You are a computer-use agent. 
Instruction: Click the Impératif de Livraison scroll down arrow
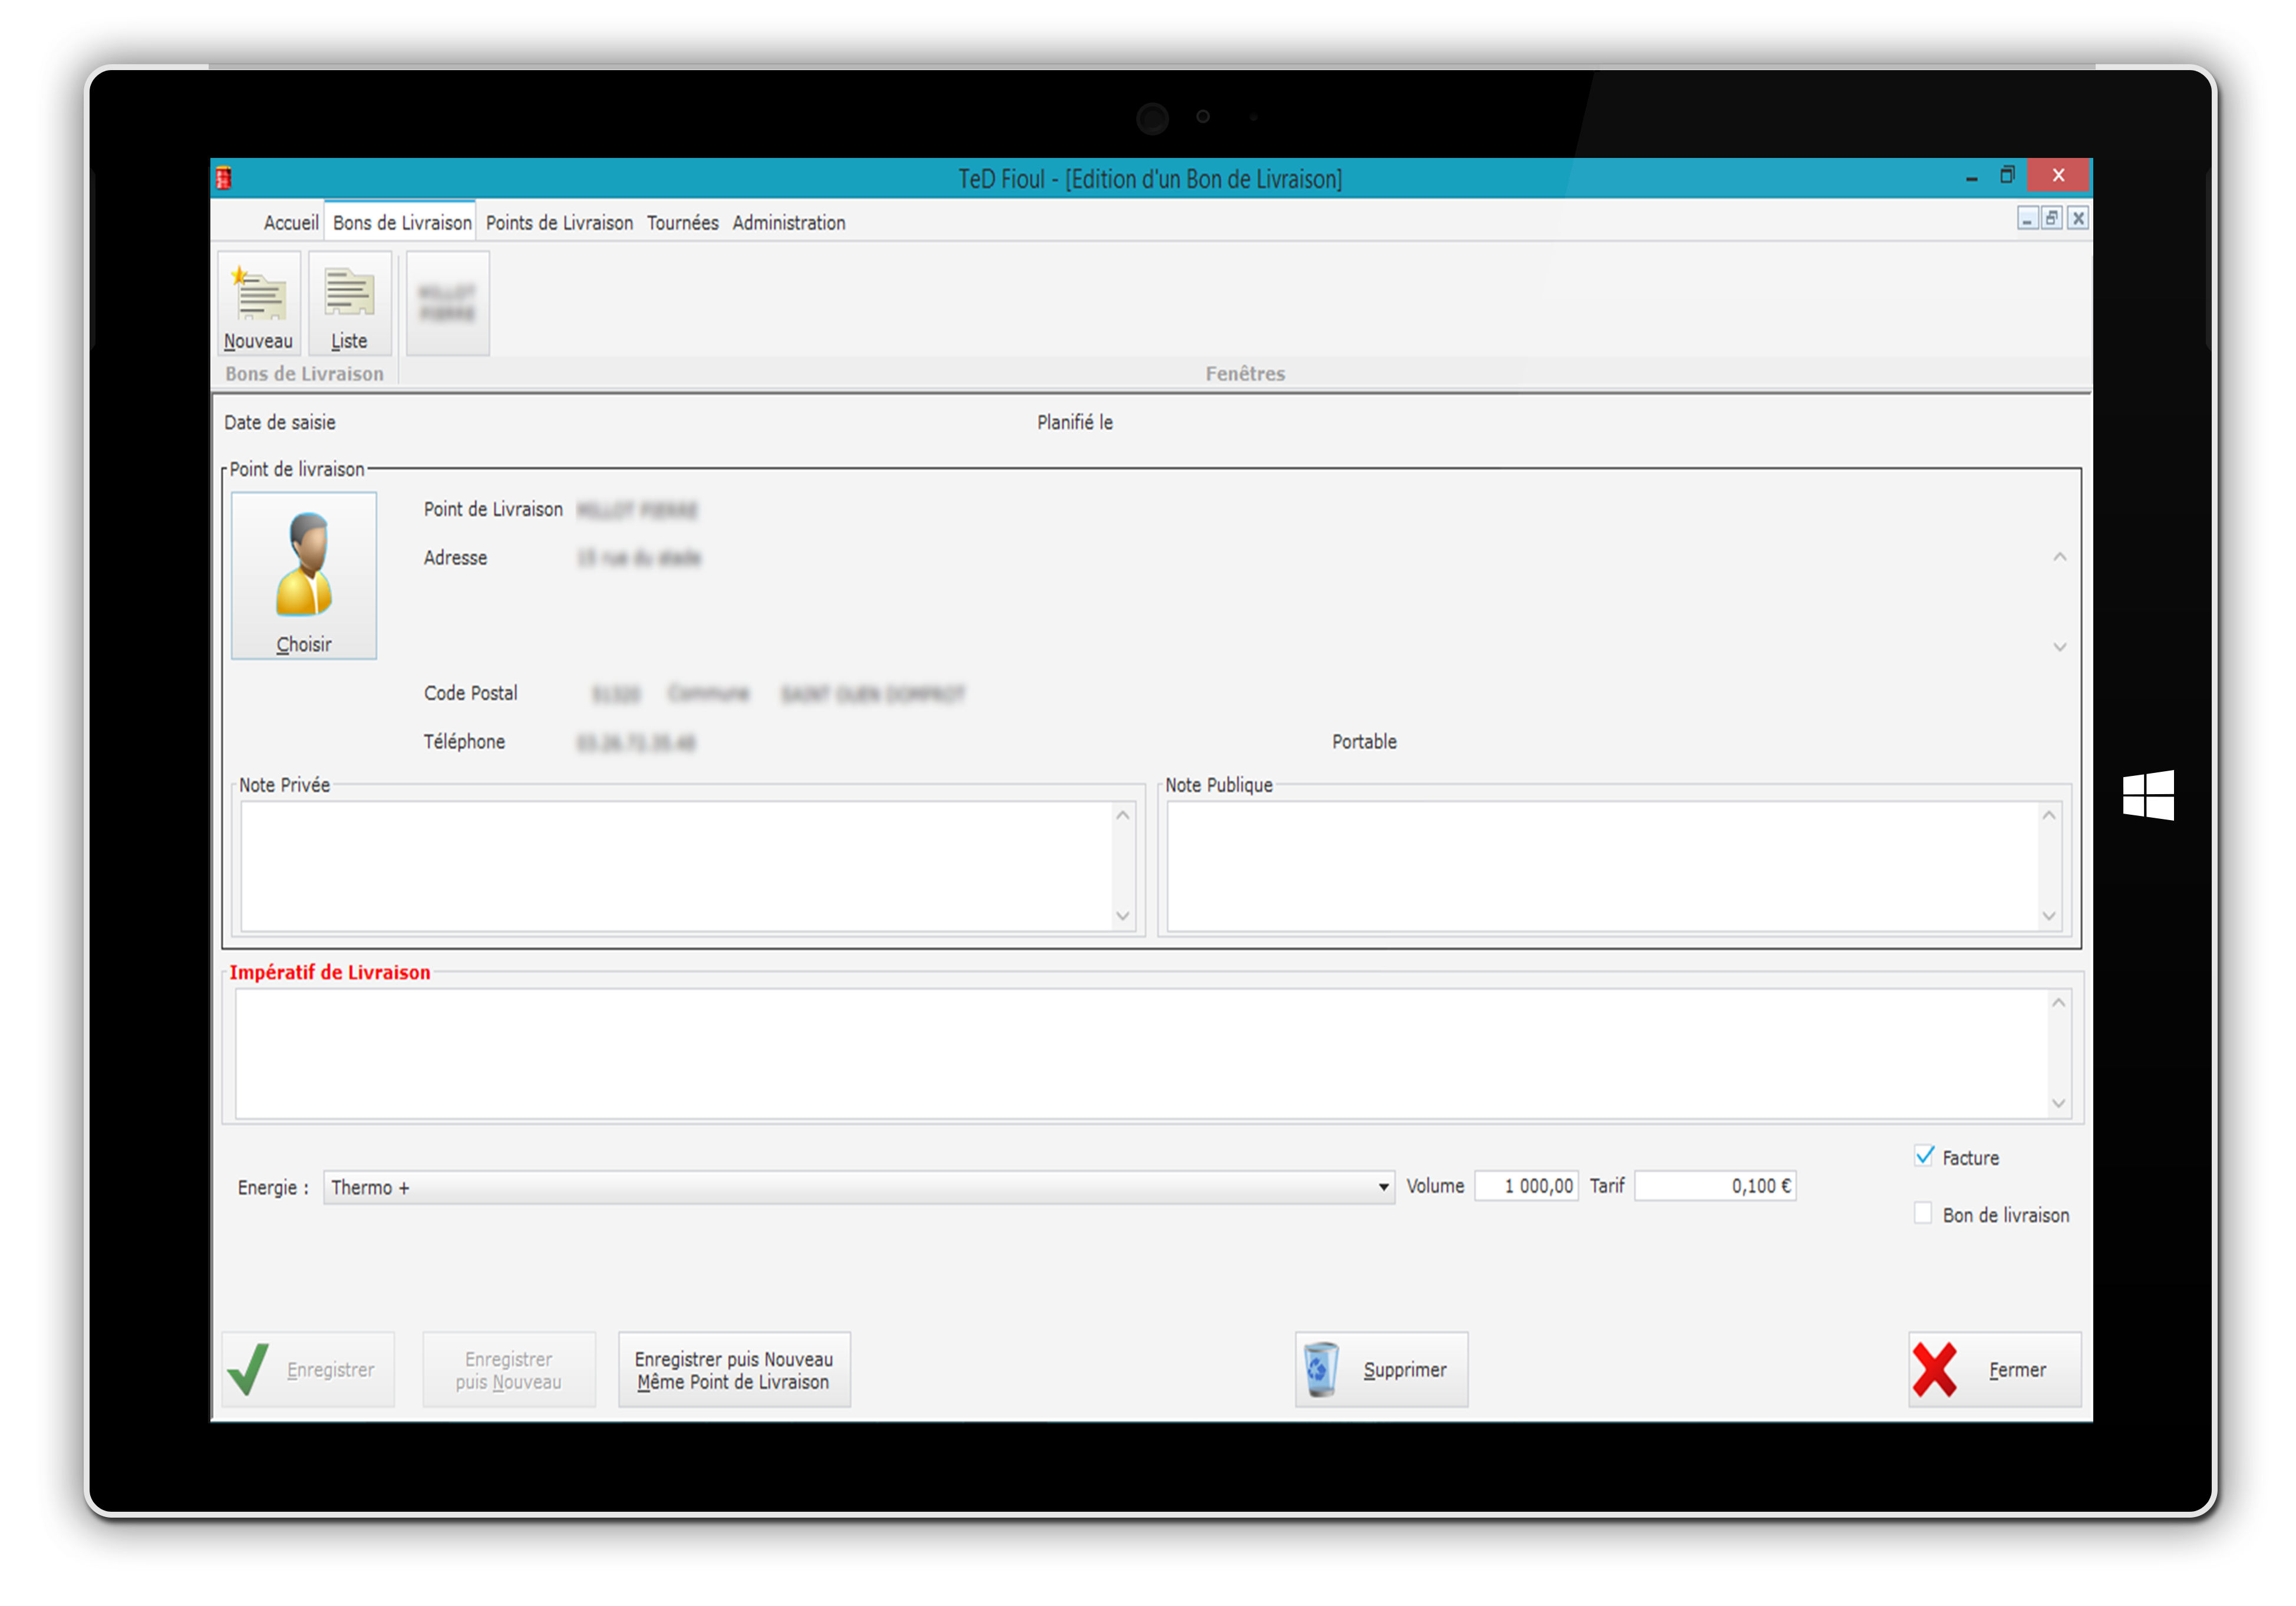coord(2058,1103)
